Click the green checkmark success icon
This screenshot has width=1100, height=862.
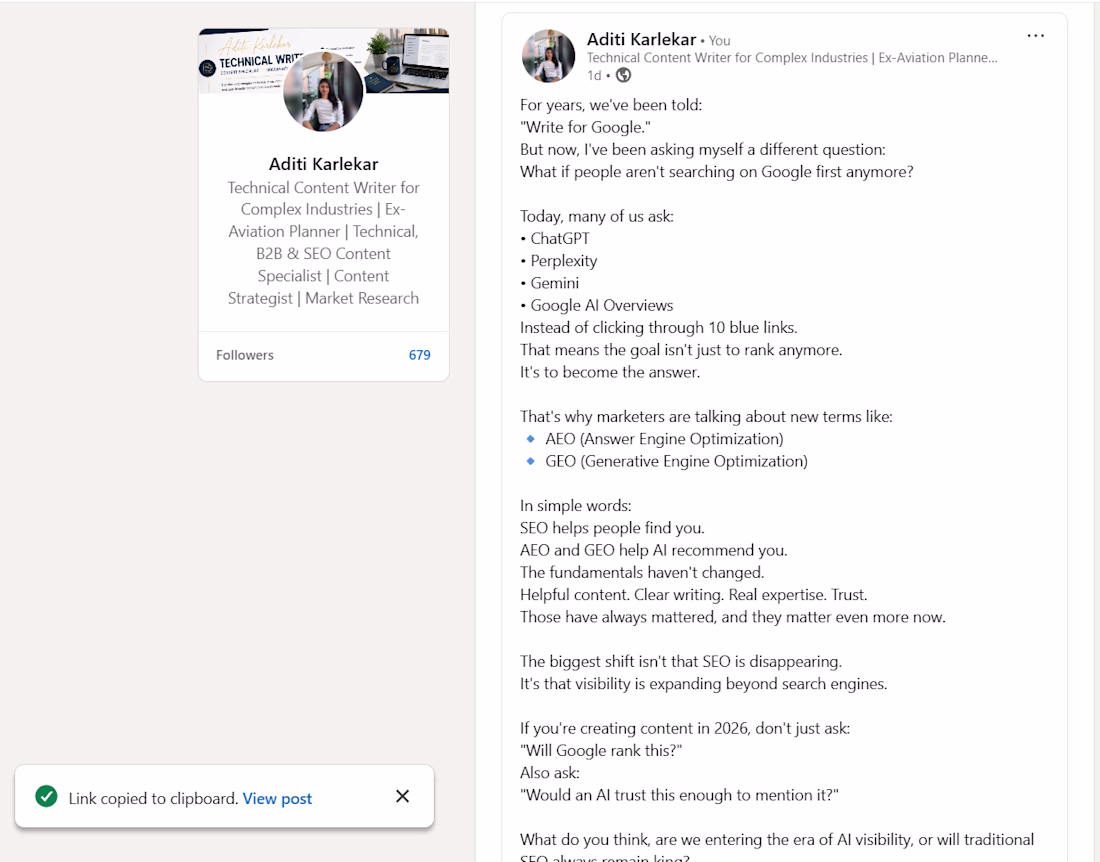46,797
